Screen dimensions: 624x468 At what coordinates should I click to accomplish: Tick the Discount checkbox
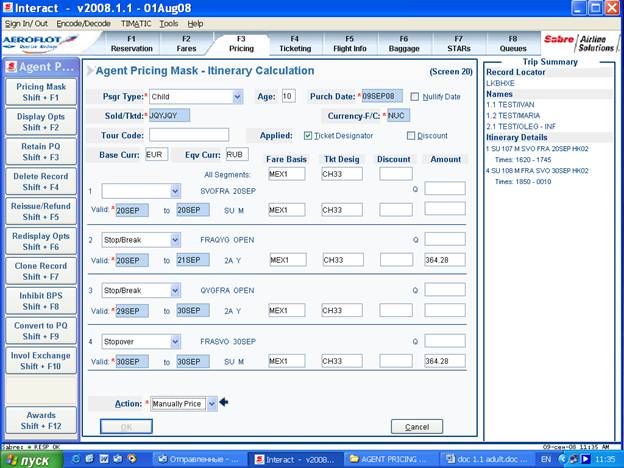[411, 136]
